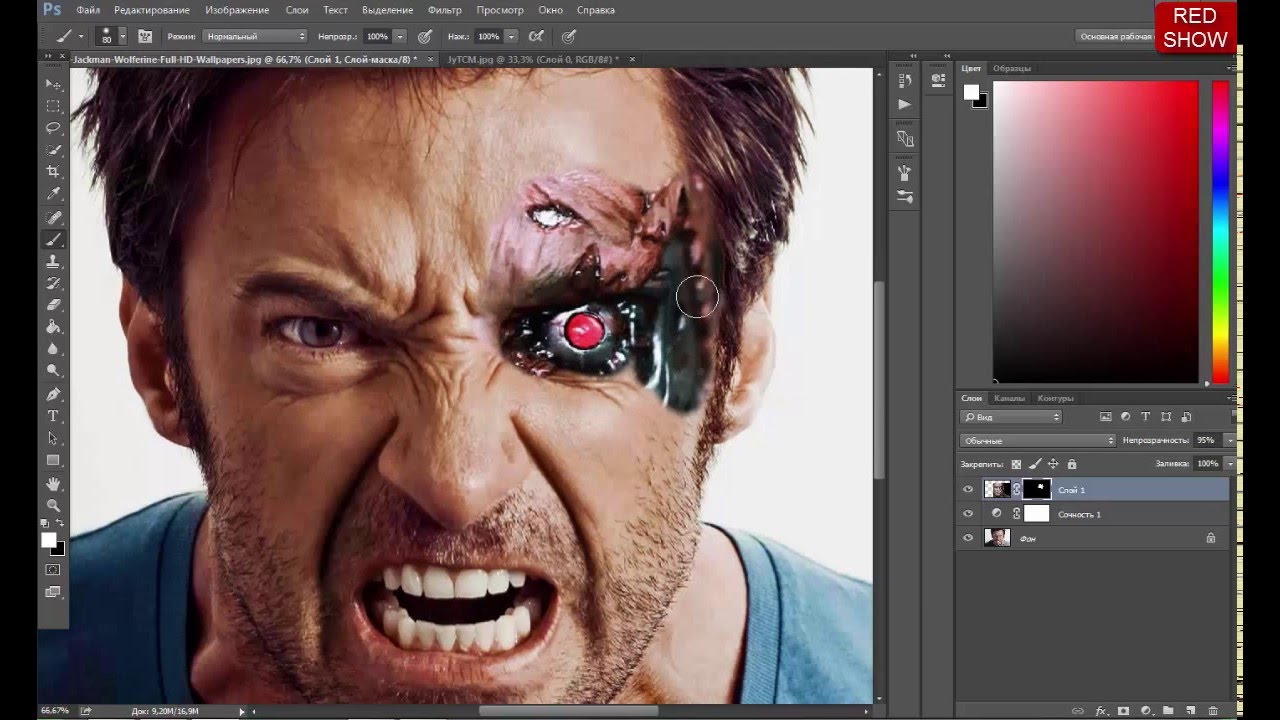Image resolution: width=1280 pixels, height=720 pixels.
Task: Switch to the JyTCM.jpg document tab
Action: [533, 60]
